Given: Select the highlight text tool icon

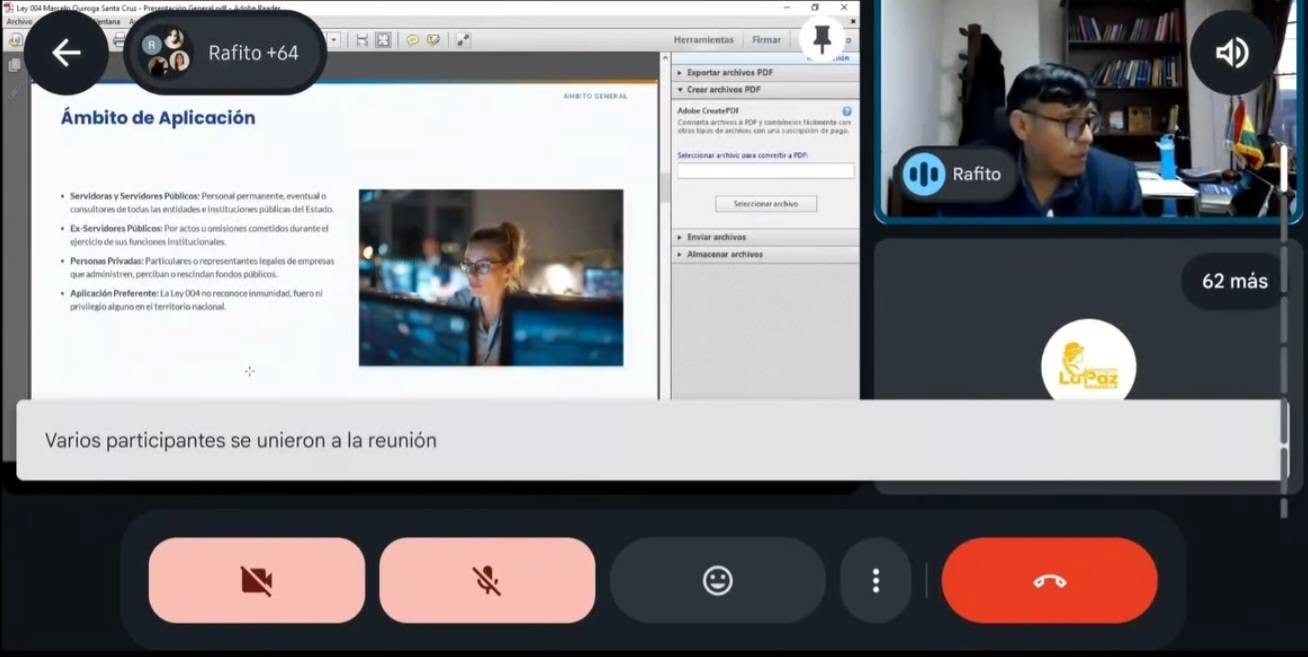Looking at the screenshot, I should pos(433,40).
